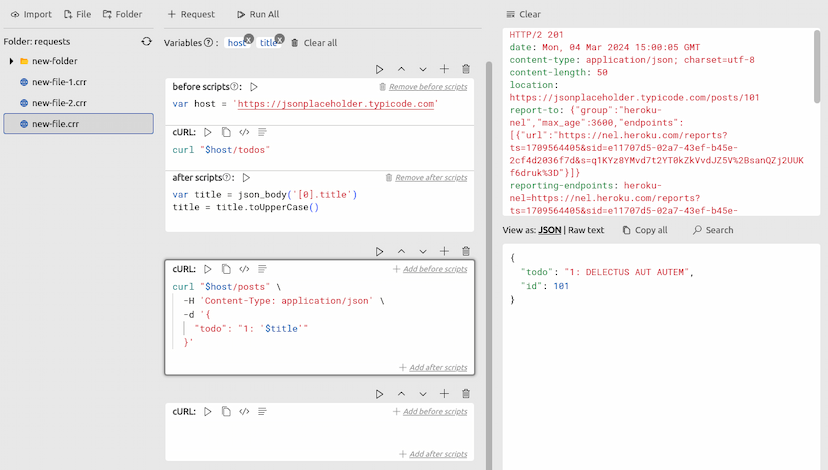The image size is (828, 470).
Task: Add a new Request
Action: pos(191,14)
